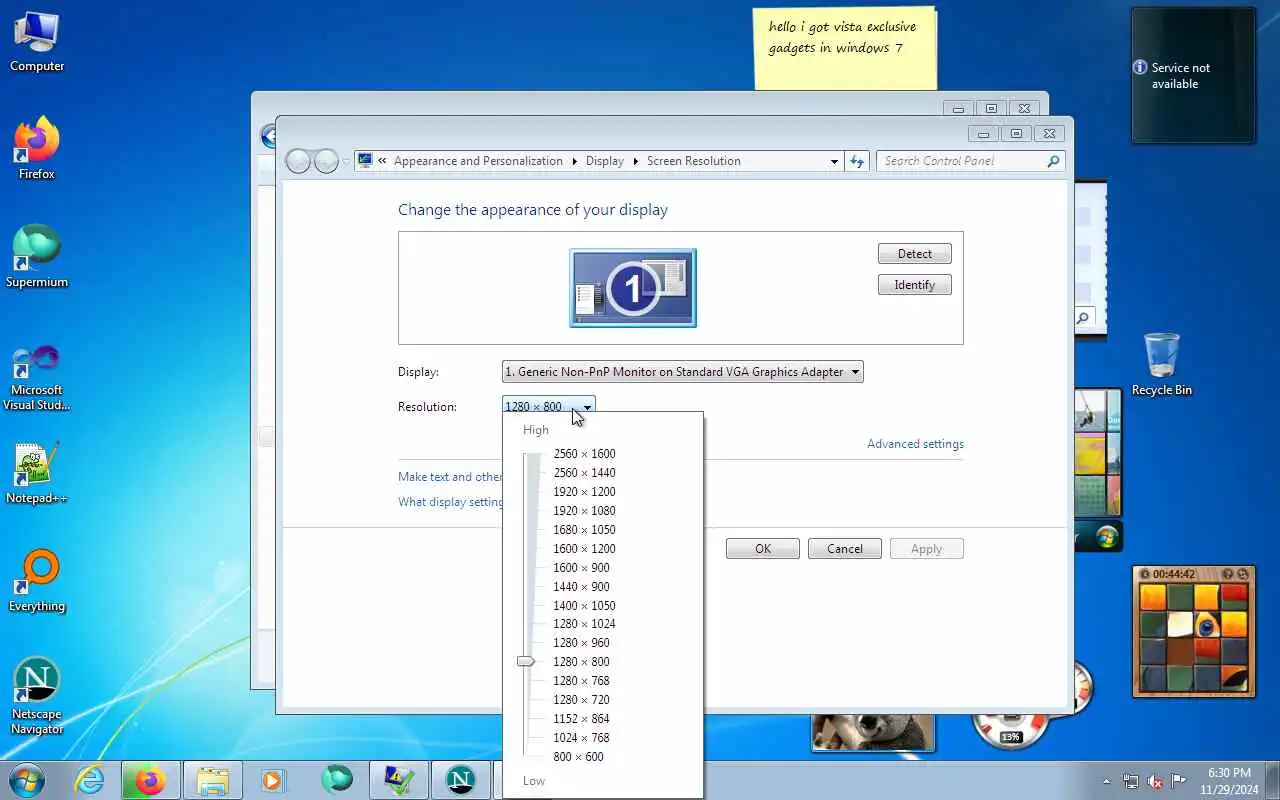Open Netscape Navigator from the taskbar
This screenshot has height=800, width=1280.
(x=460, y=780)
